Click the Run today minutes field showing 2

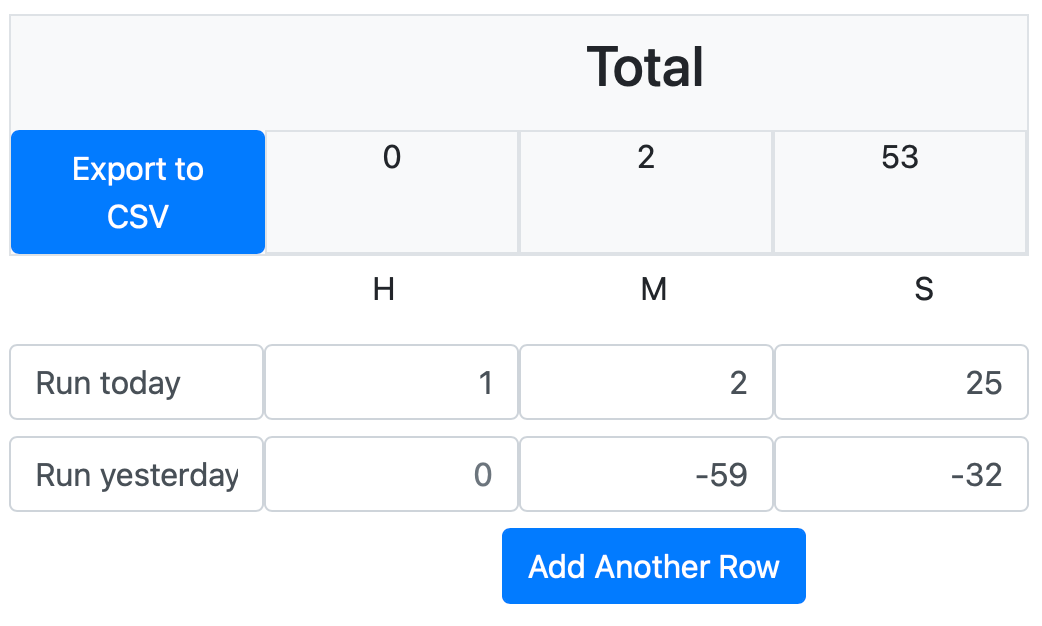(x=646, y=382)
